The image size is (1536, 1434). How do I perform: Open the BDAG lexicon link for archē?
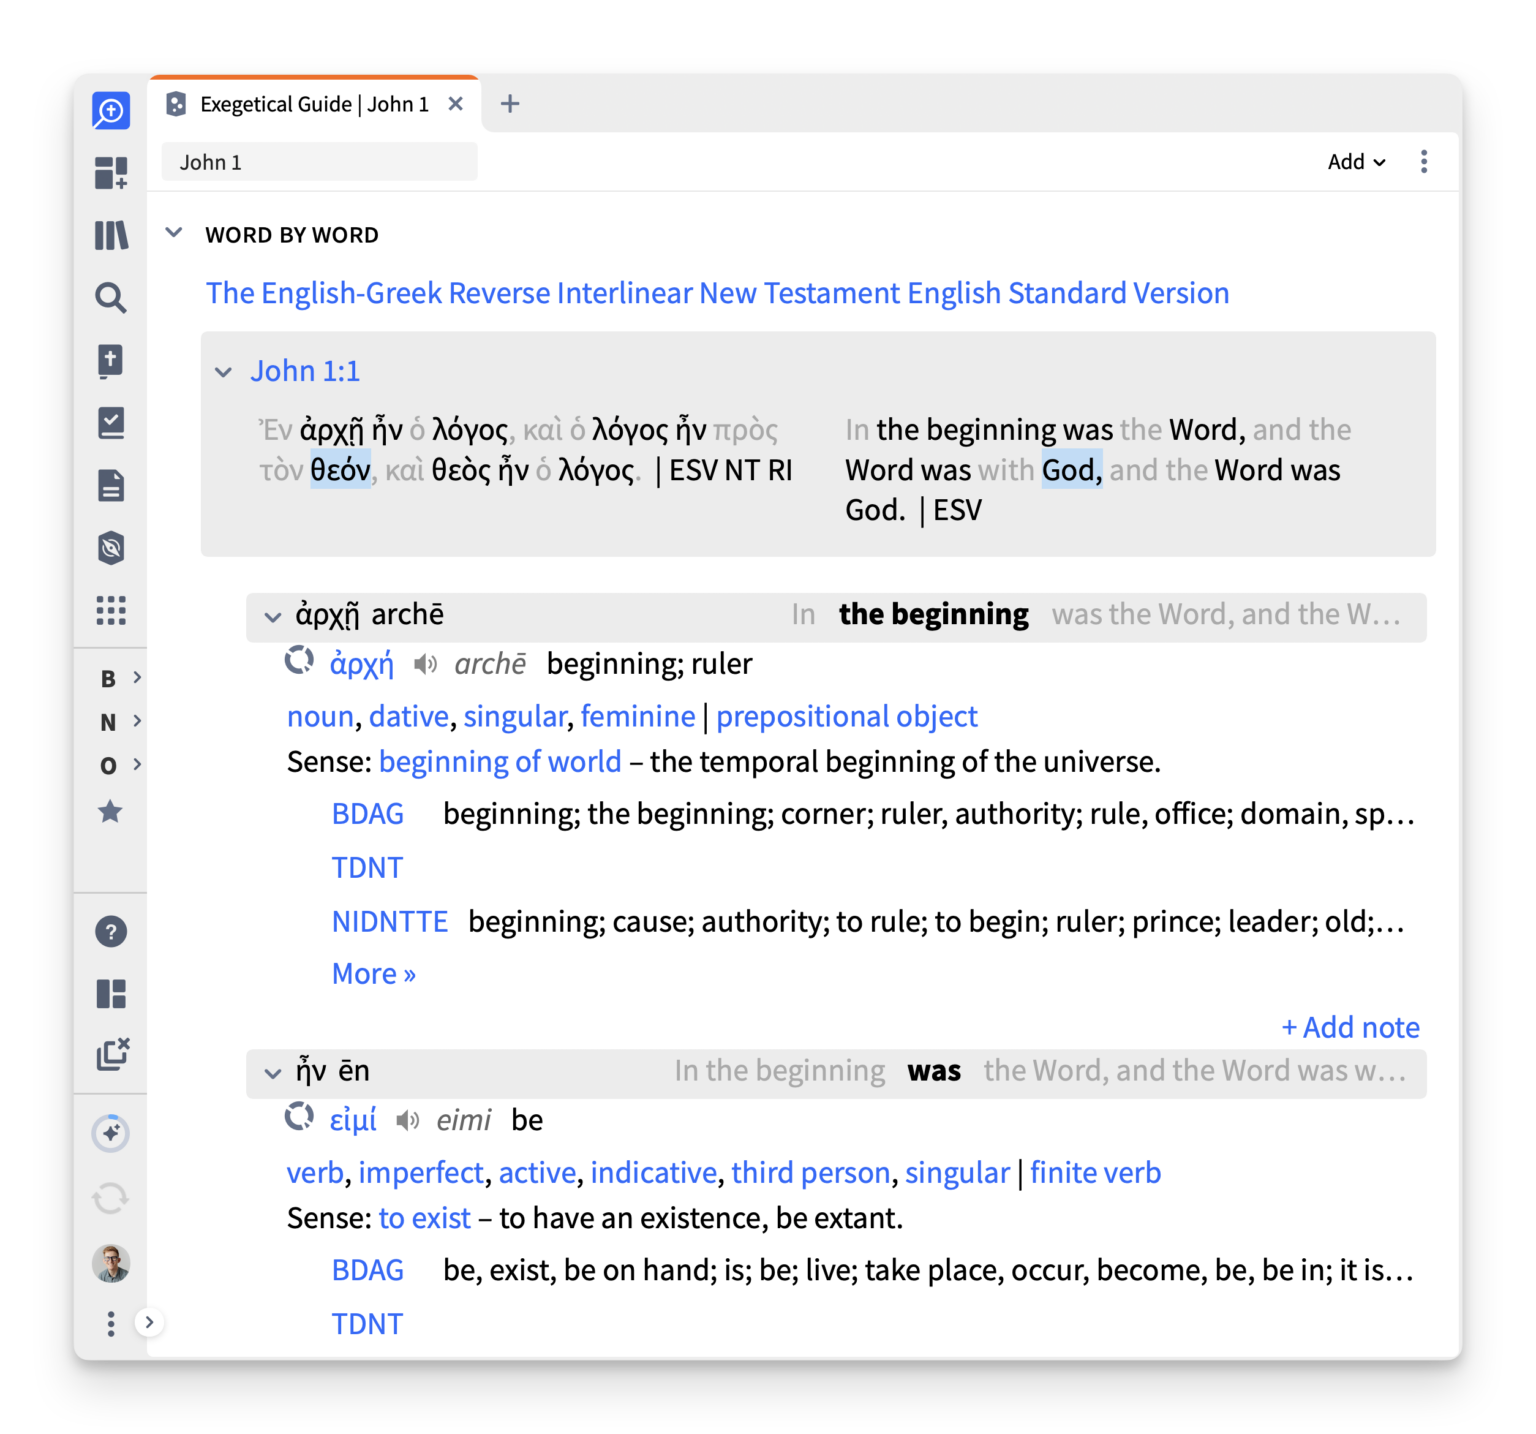(367, 813)
